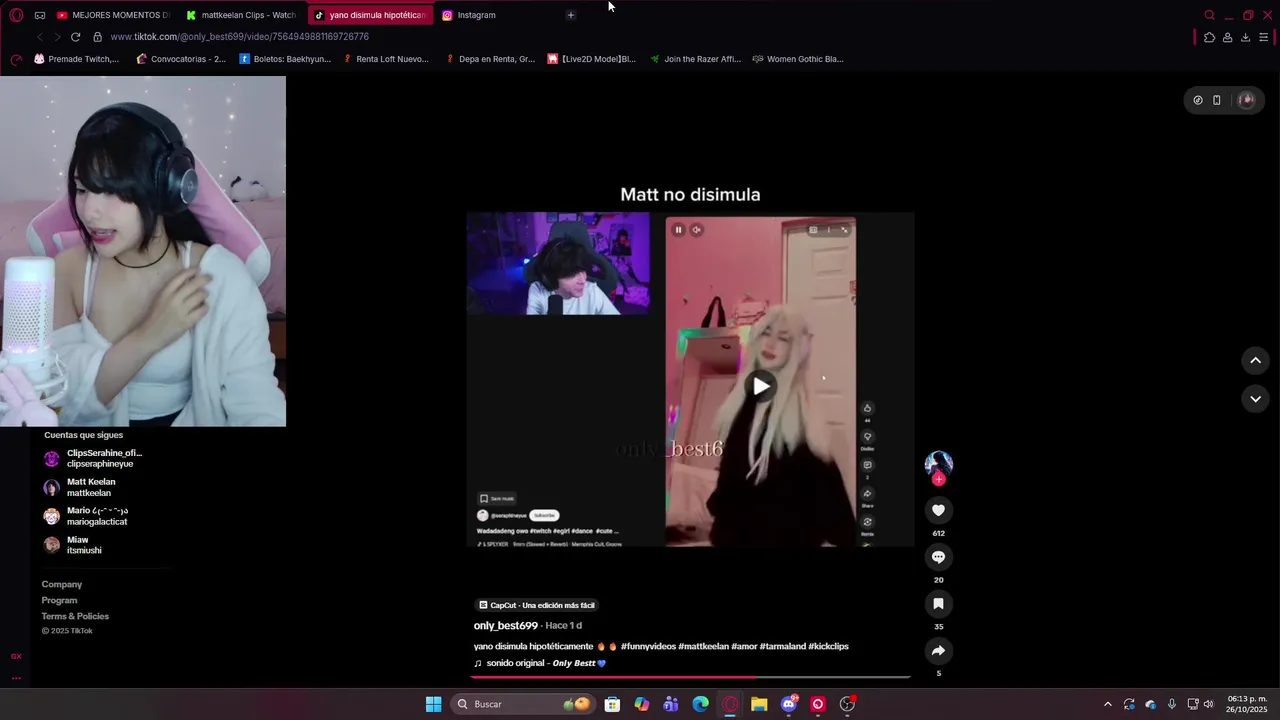
Task: Open Terms & Policies footer link
Action: tap(75, 616)
